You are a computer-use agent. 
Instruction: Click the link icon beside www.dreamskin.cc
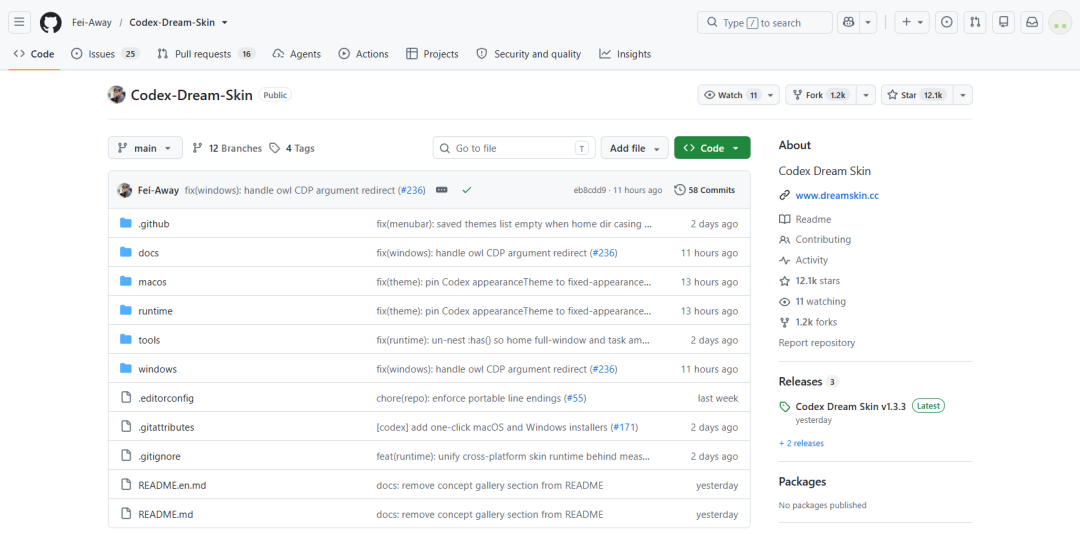coord(785,195)
